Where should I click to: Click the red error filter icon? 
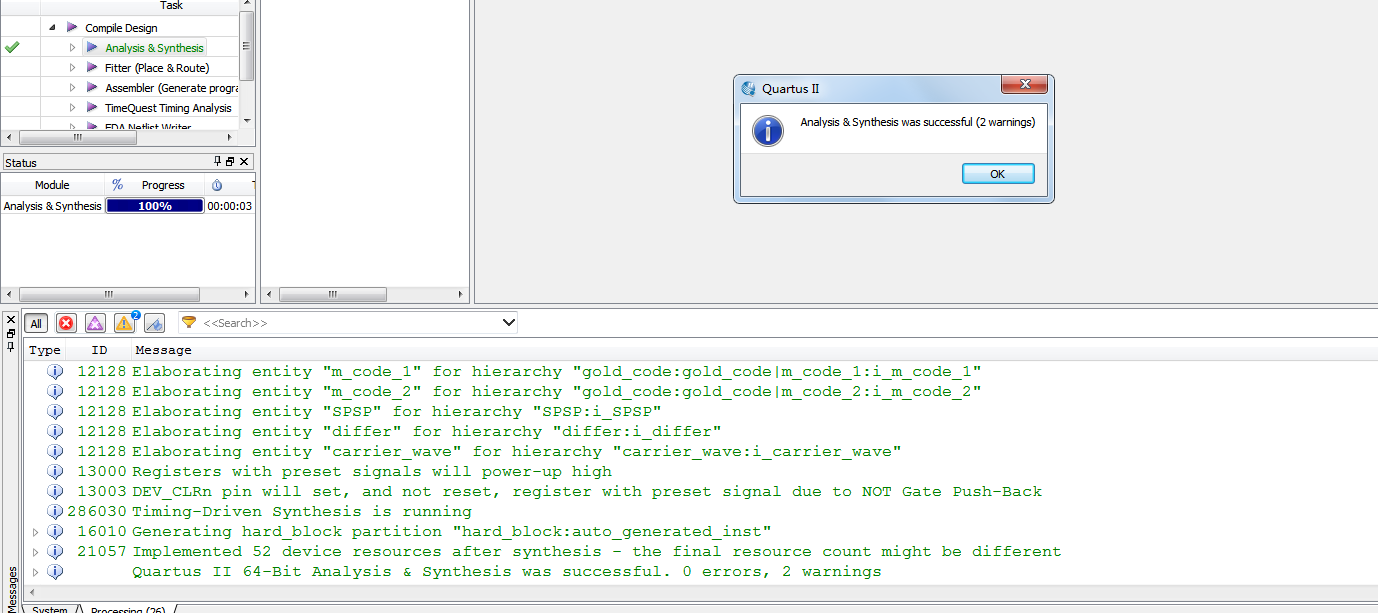[66, 323]
